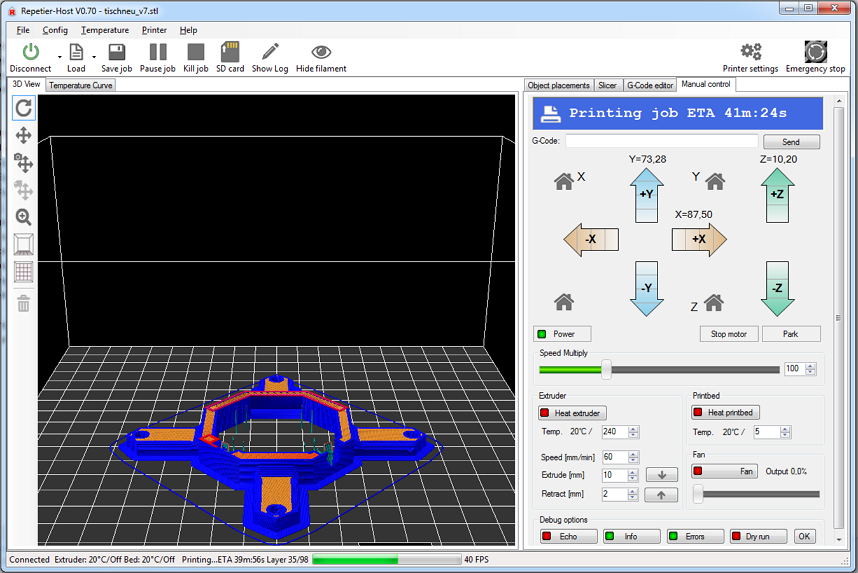The width and height of the screenshot is (858, 573).
Task: Pause the print job
Action: pyautogui.click(x=157, y=52)
